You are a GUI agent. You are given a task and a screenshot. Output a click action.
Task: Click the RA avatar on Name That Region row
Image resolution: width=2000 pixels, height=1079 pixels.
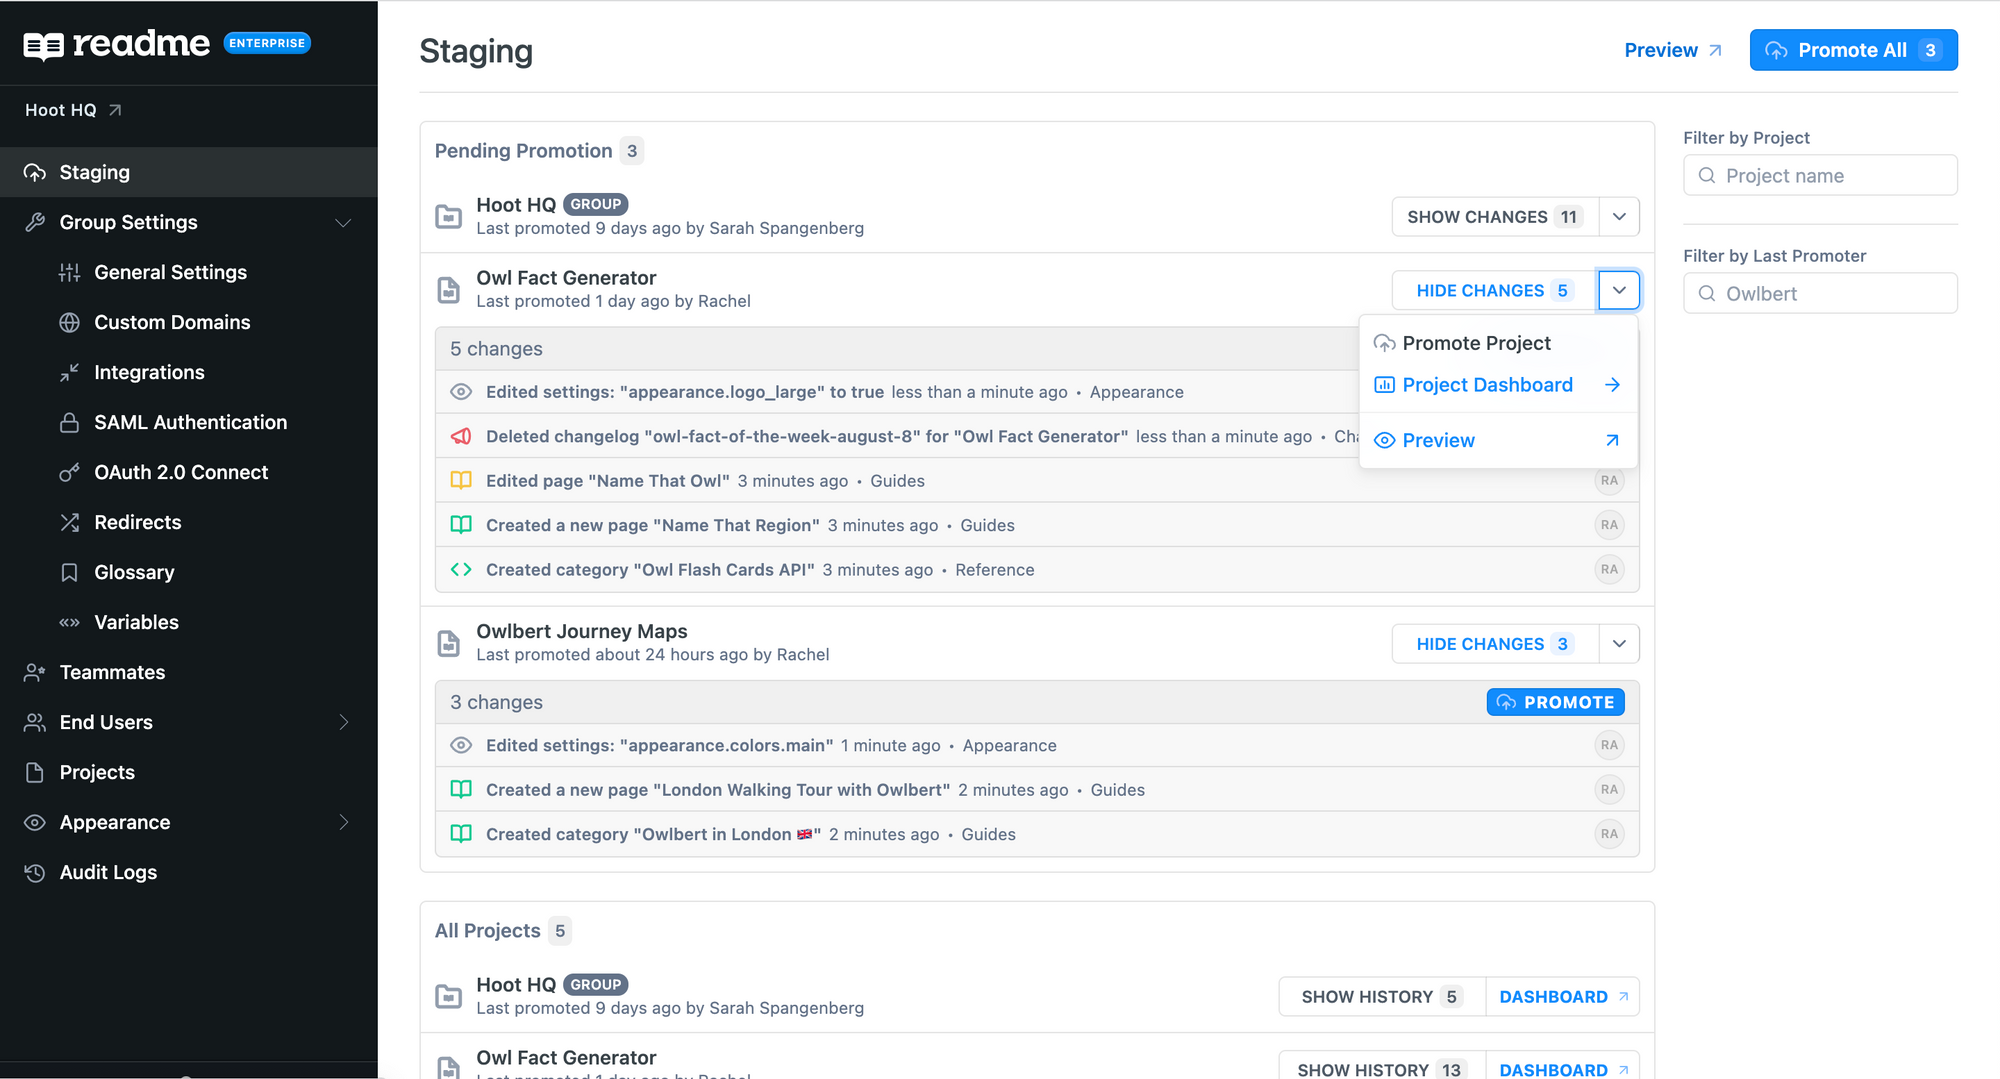[x=1609, y=525]
